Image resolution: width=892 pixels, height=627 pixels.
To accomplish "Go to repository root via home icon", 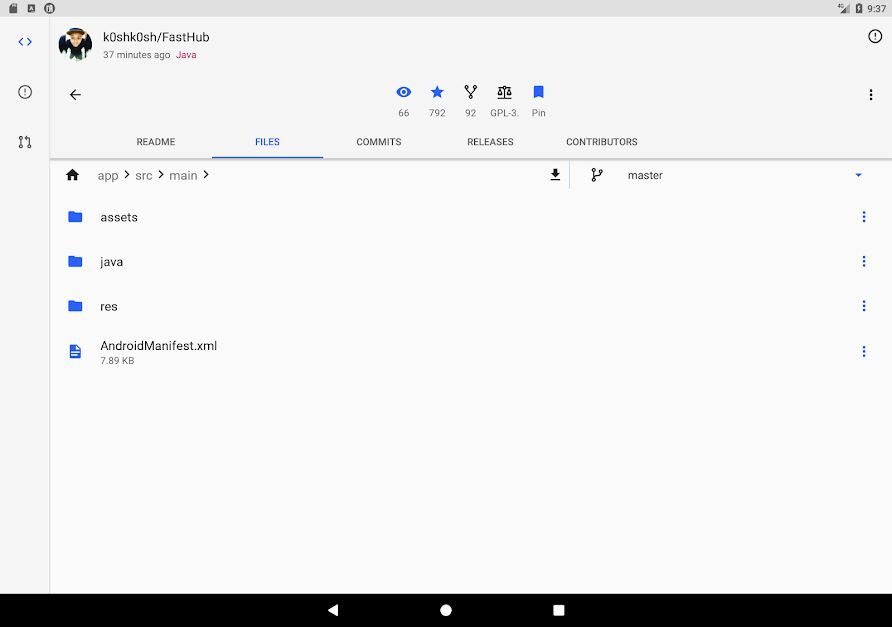I will [x=72, y=175].
